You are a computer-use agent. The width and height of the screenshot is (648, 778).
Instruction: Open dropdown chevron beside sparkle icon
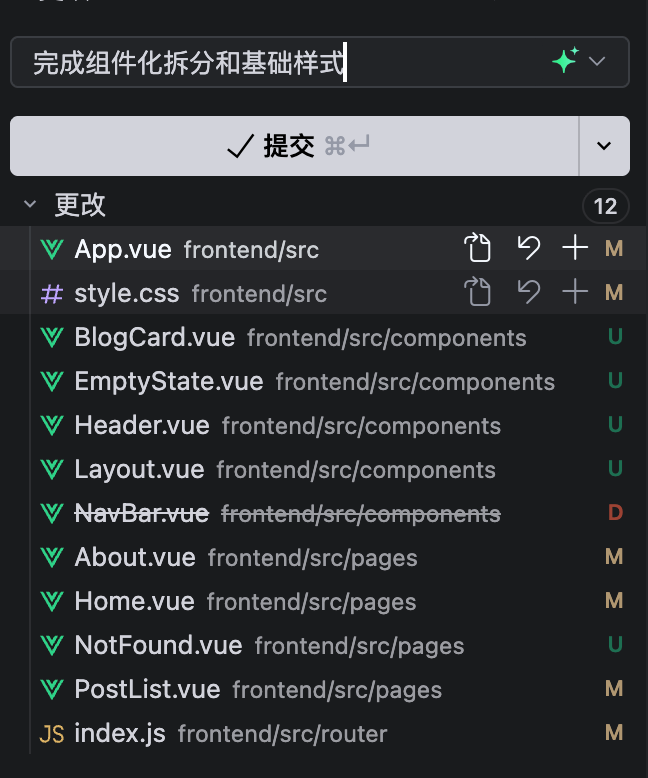pos(597,61)
